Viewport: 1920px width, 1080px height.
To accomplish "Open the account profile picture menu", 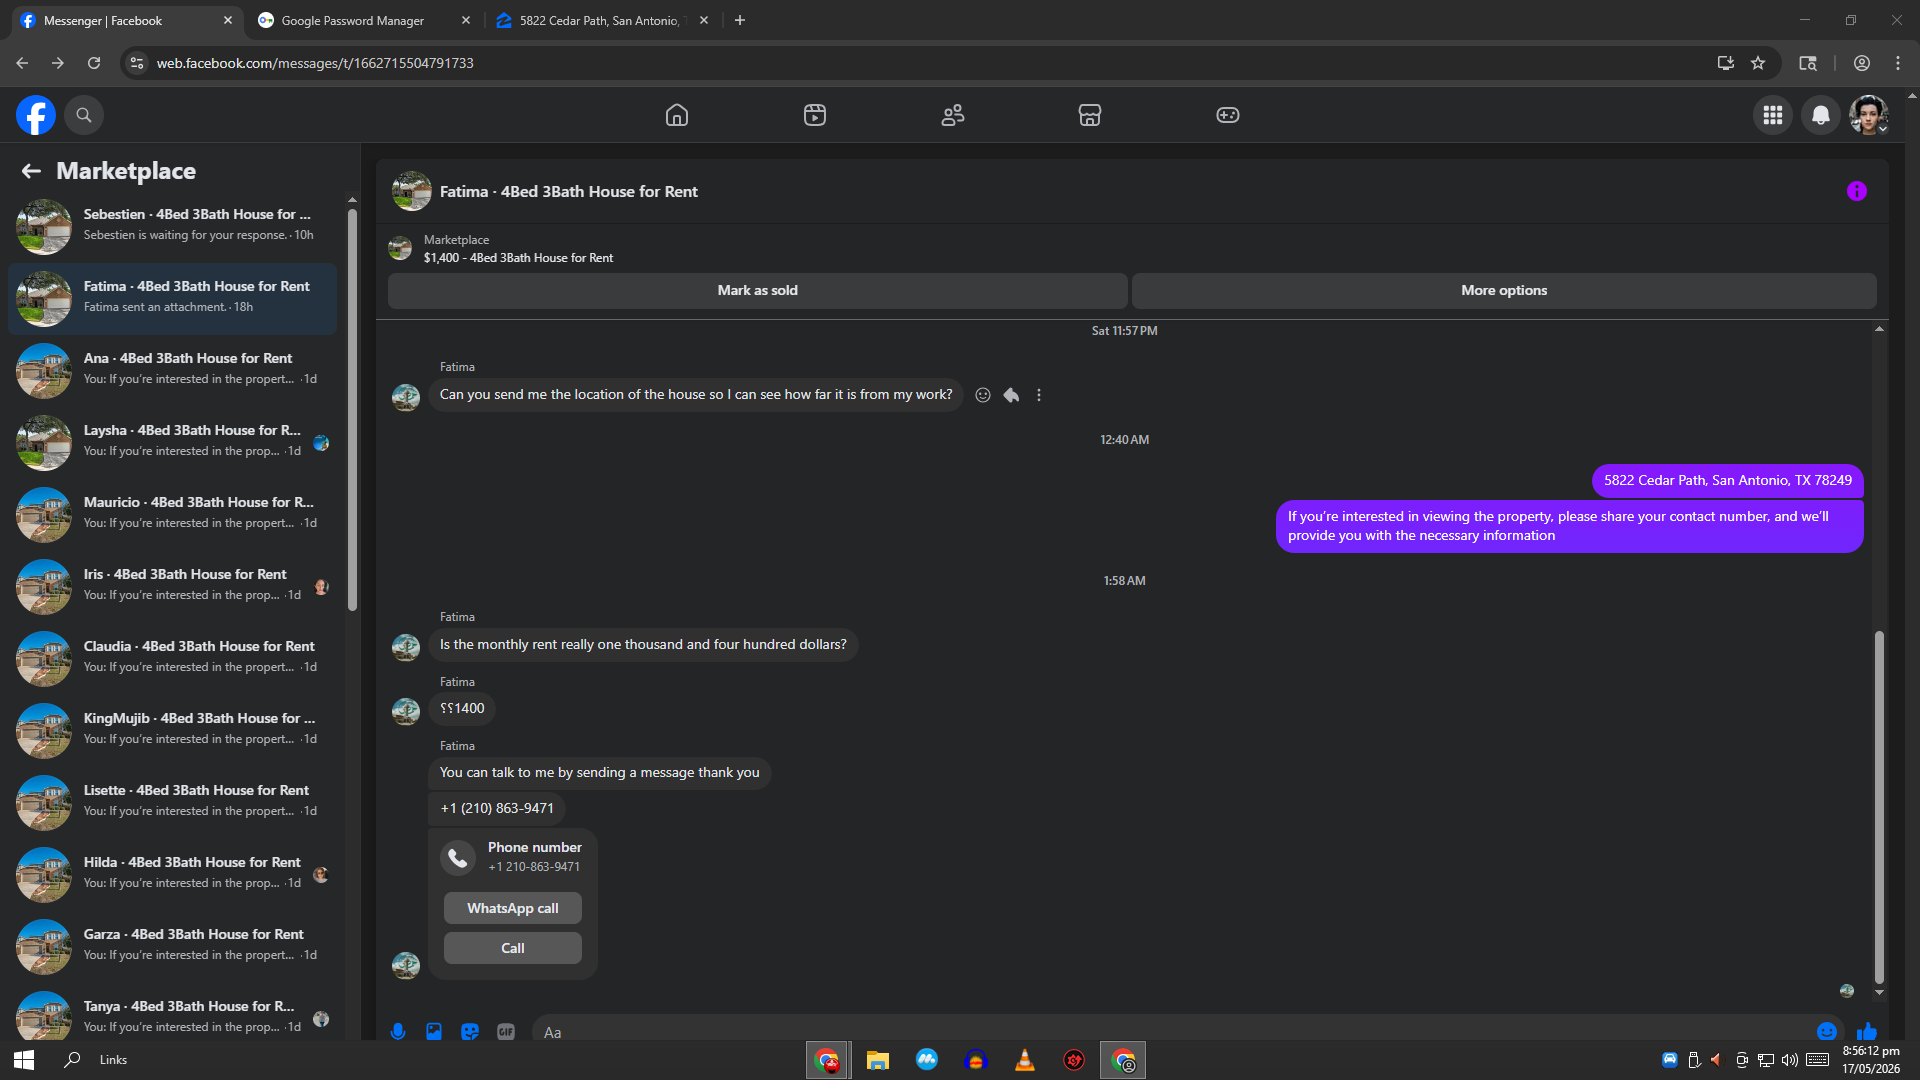I will pyautogui.click(x=1868, y=115).
